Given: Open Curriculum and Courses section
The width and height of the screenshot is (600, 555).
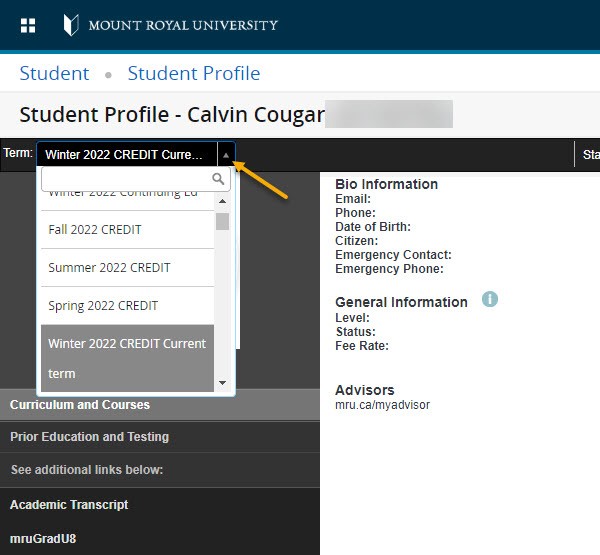Looking at the screenshot, I should tap(160, 405).
